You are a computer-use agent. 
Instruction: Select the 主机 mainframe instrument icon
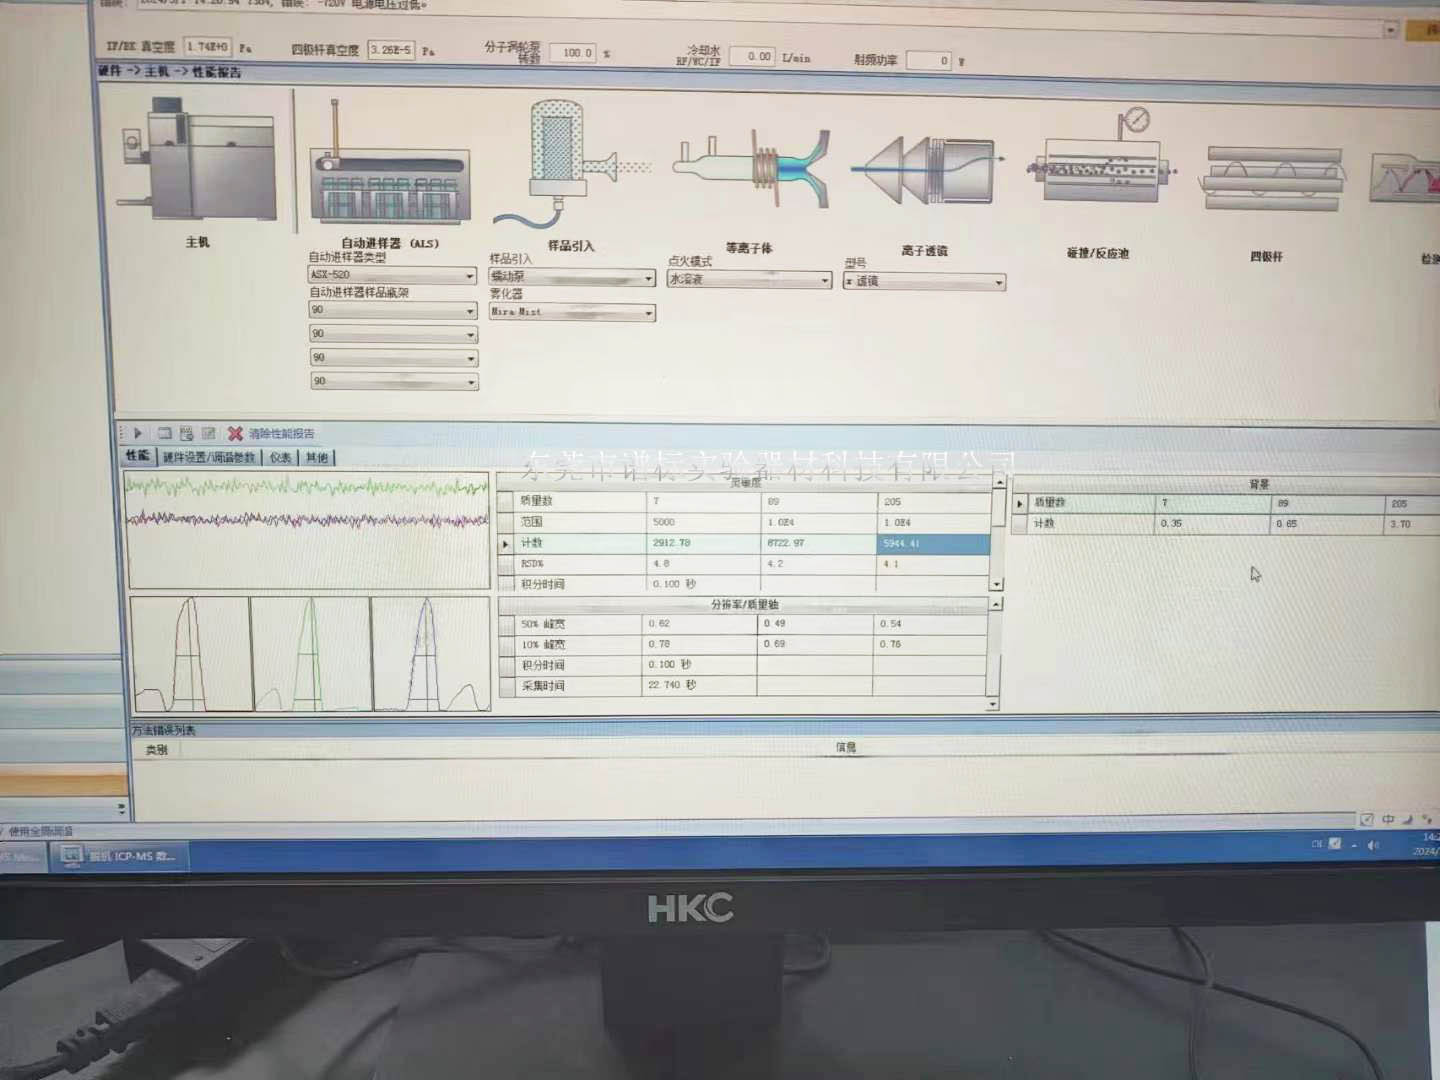[x=198, y=162]
